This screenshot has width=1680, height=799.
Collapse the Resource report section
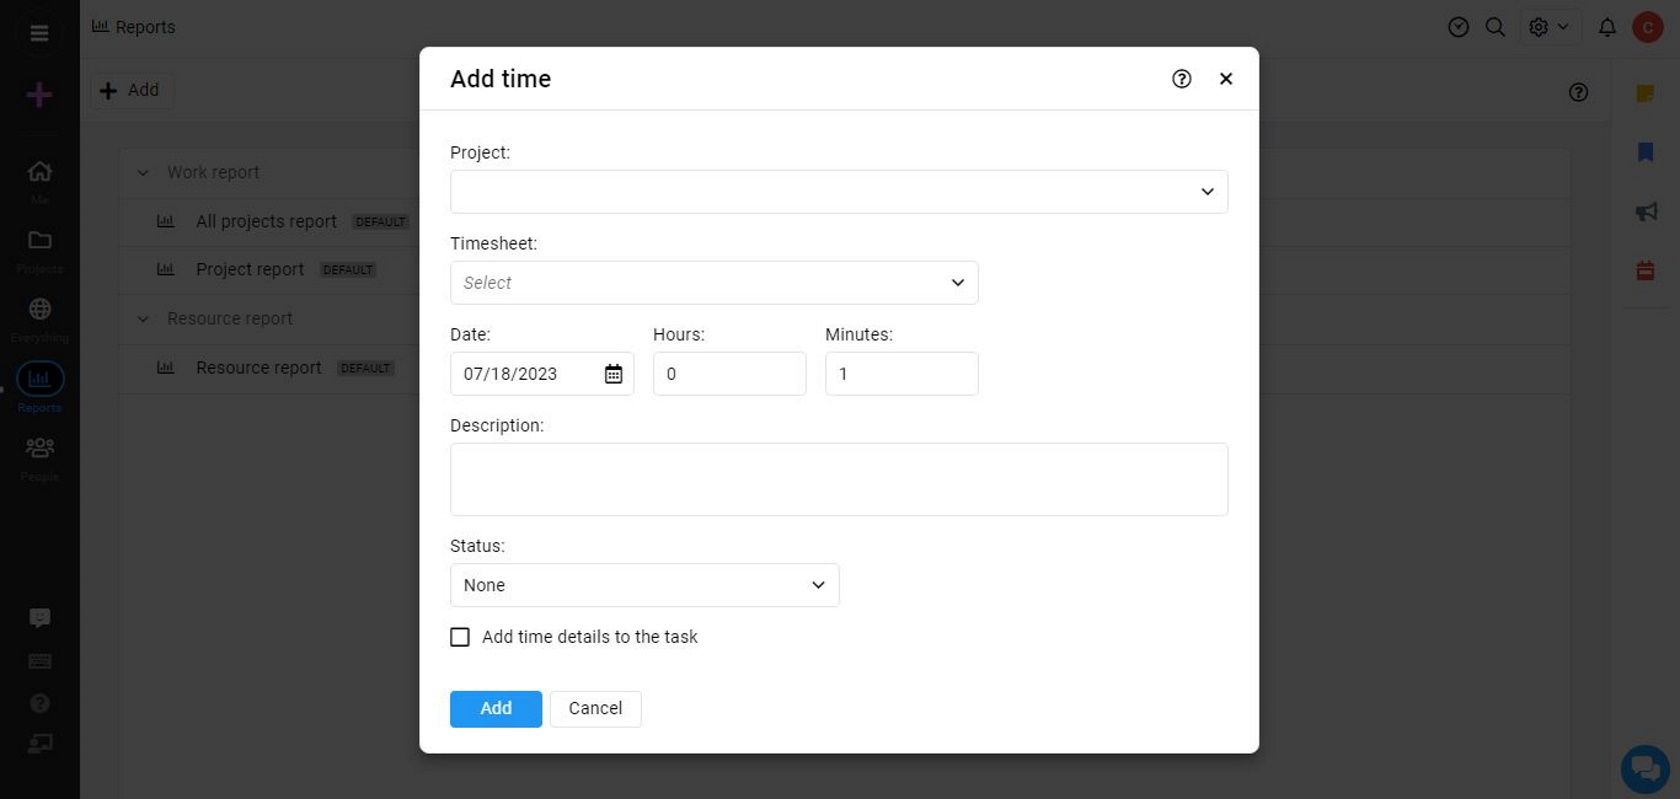coord(143,319)
